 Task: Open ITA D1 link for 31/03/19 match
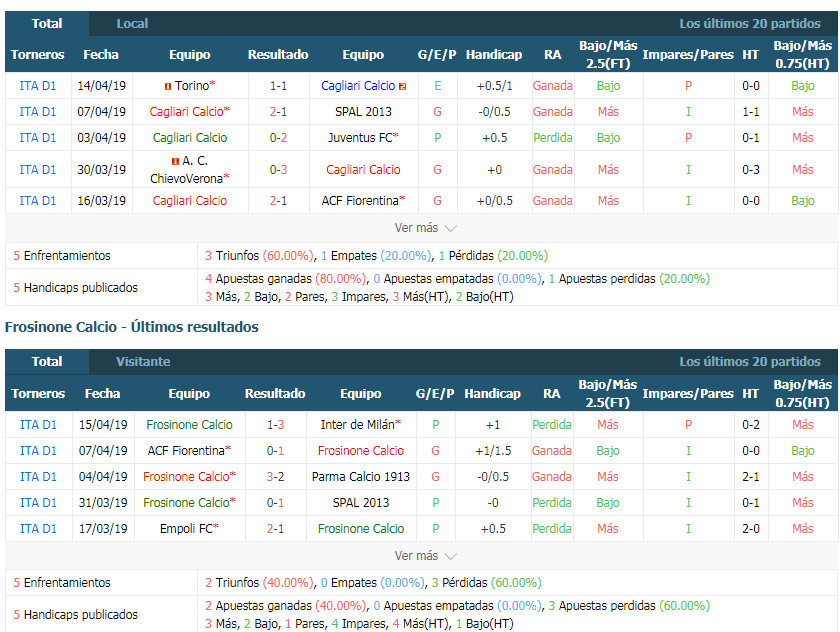coord(38,502)
